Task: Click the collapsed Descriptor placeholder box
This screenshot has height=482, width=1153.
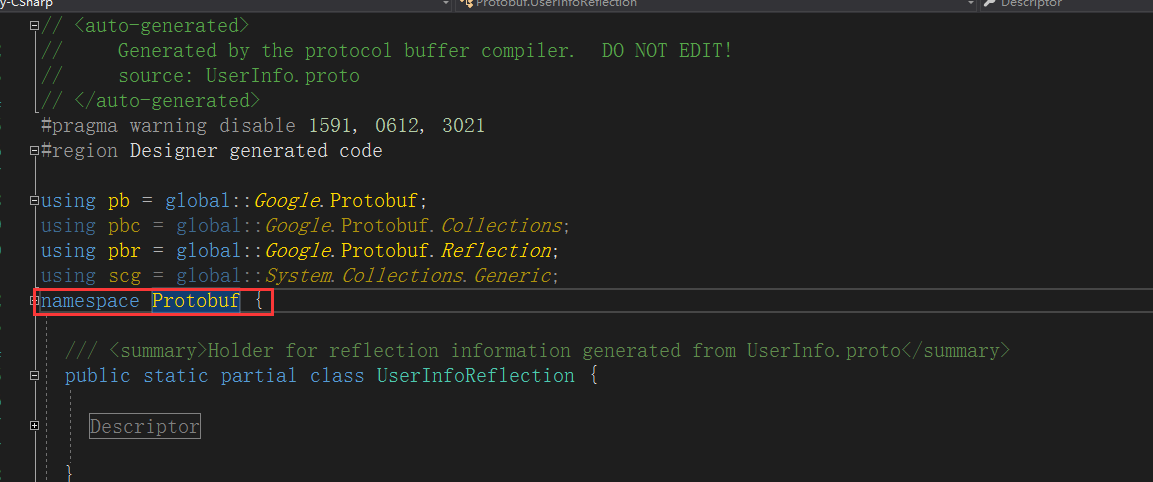Action: [x=145, y=427]
